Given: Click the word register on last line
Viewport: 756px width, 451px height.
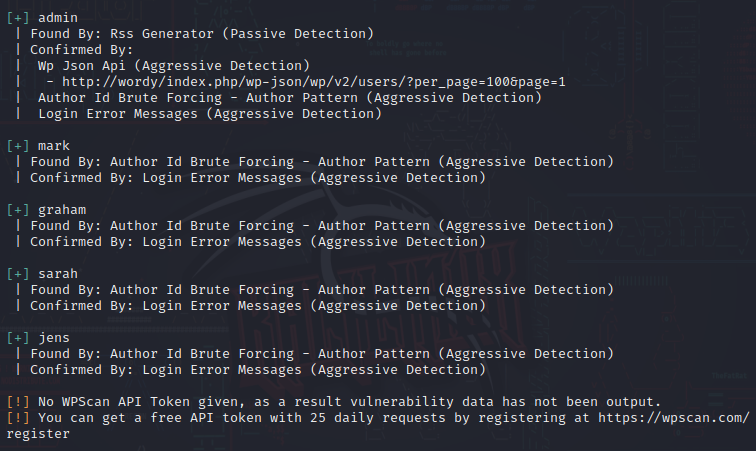Looking at the screenshot, I should [38, 434].
